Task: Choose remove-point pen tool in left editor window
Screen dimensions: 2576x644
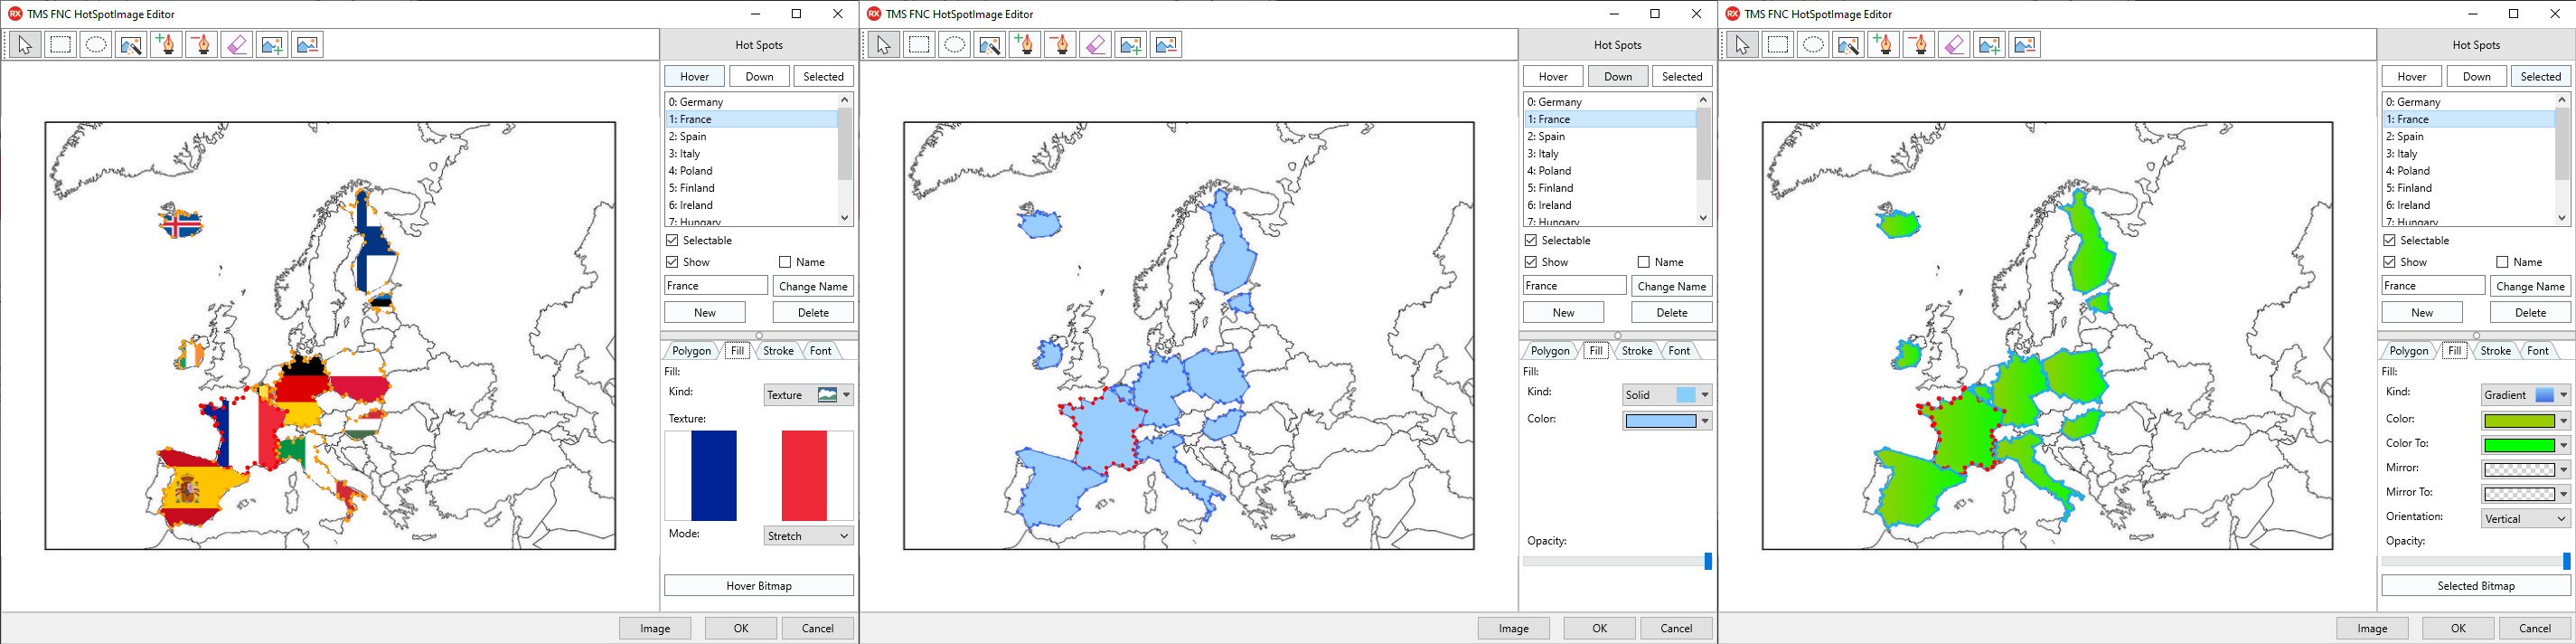Action: (202, 45)
